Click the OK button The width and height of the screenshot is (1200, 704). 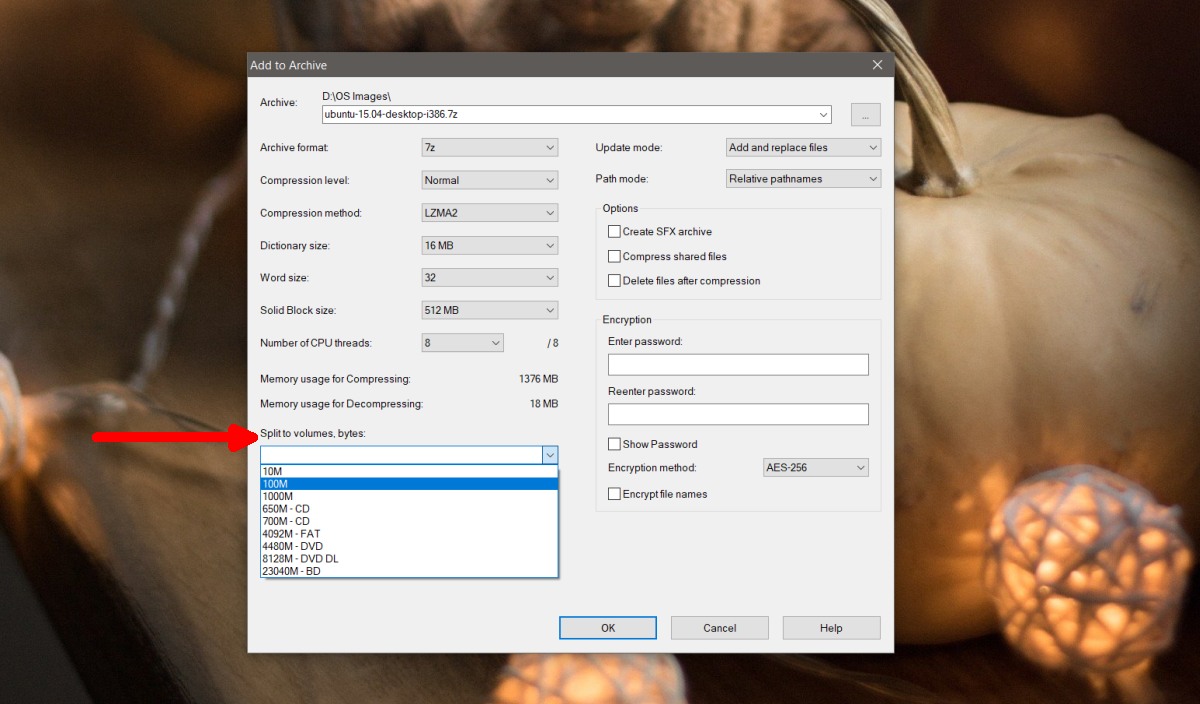pos(607,627)
